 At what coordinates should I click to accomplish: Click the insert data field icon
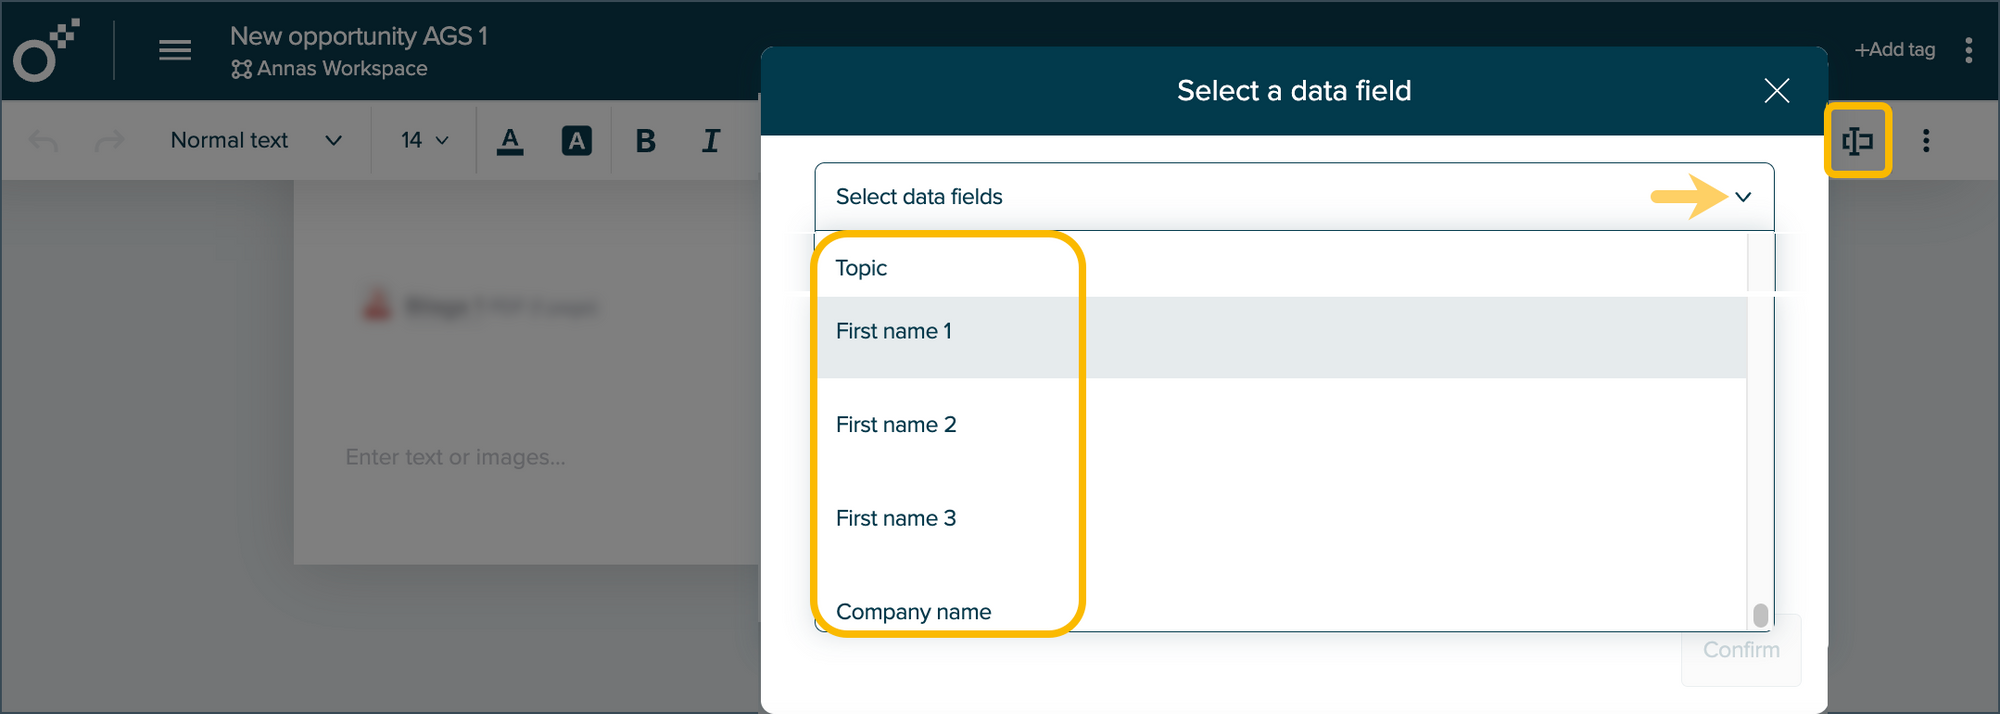[x=1858, y=141]
